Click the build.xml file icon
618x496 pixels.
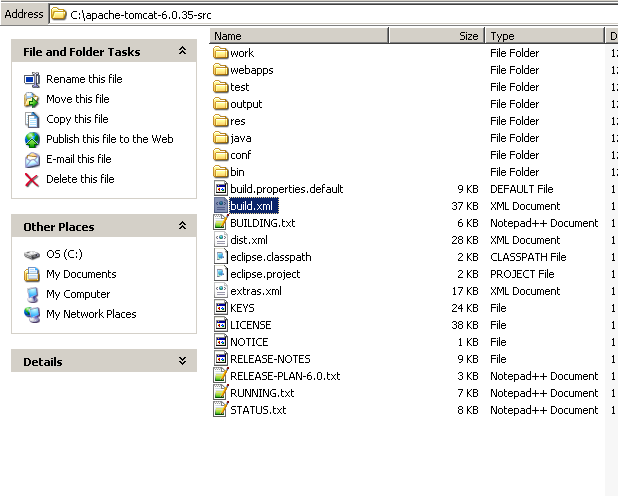(x=221, y=205)
